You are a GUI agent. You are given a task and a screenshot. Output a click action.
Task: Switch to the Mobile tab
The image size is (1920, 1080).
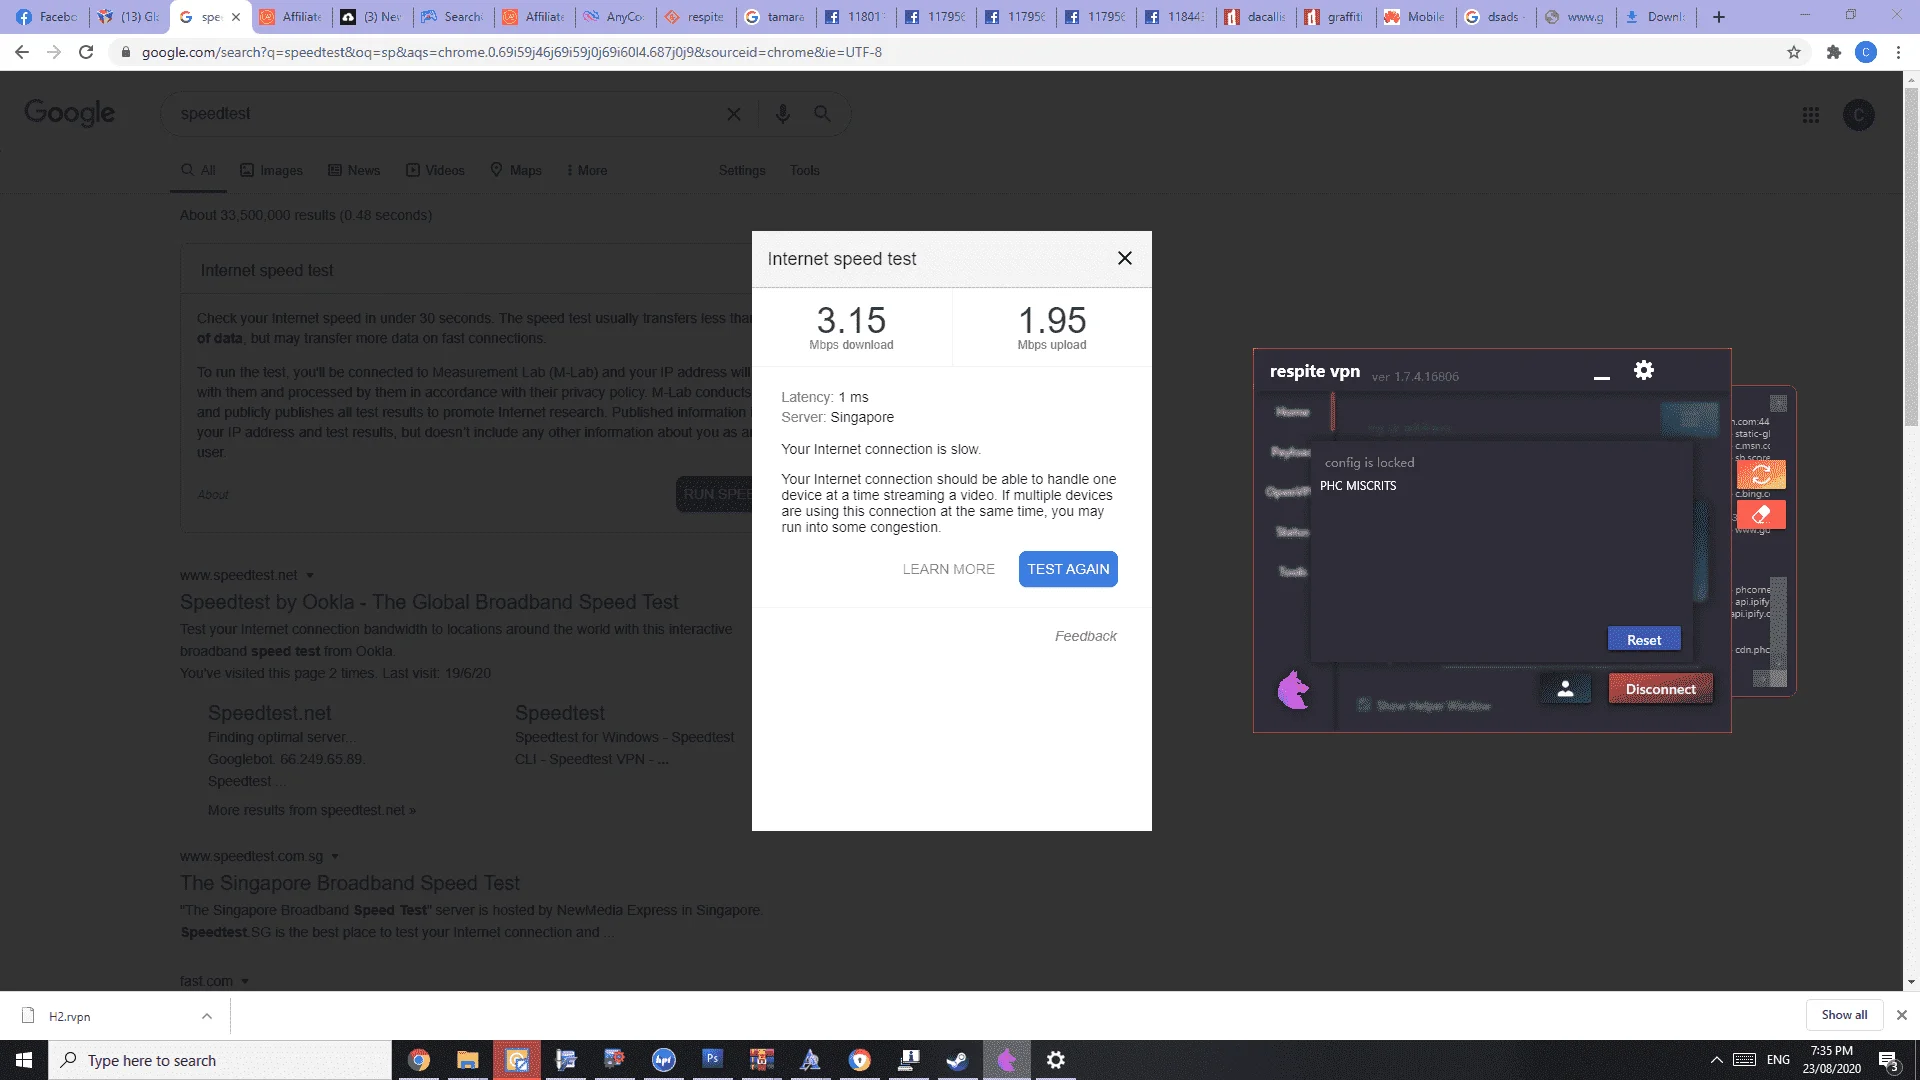point(1416,17)
